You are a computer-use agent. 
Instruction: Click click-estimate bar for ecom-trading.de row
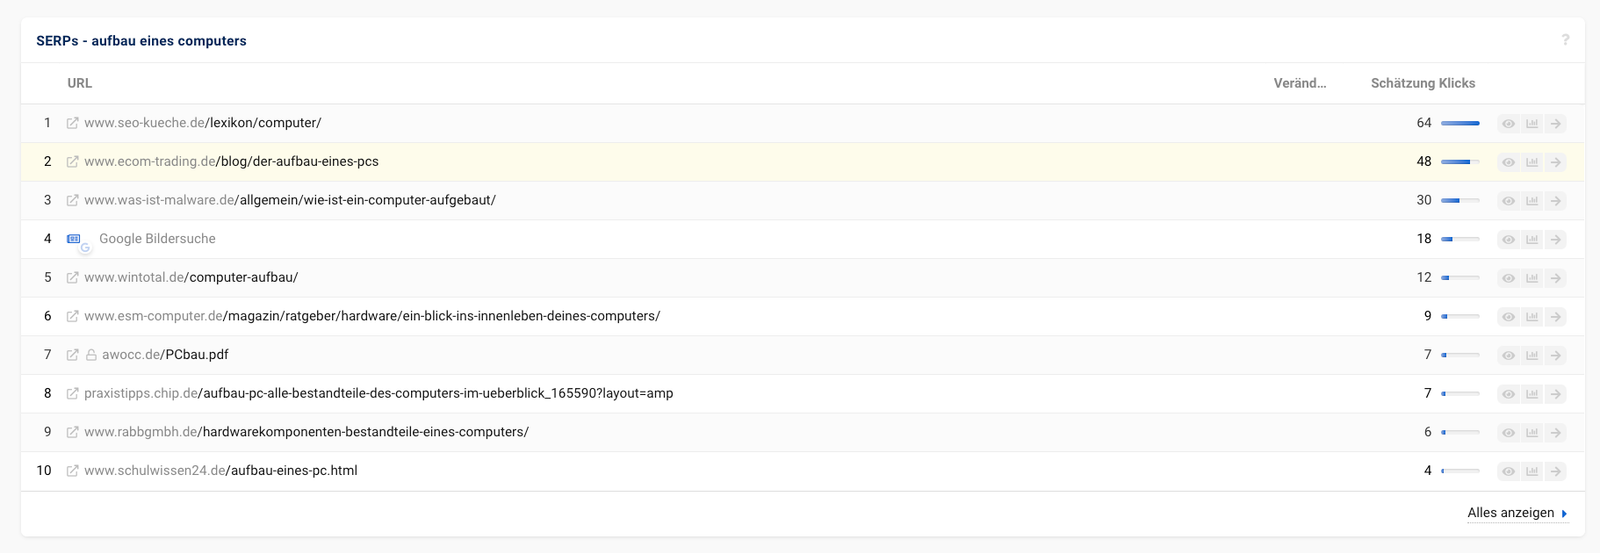pyautogui.click(x=1460, y=162)
